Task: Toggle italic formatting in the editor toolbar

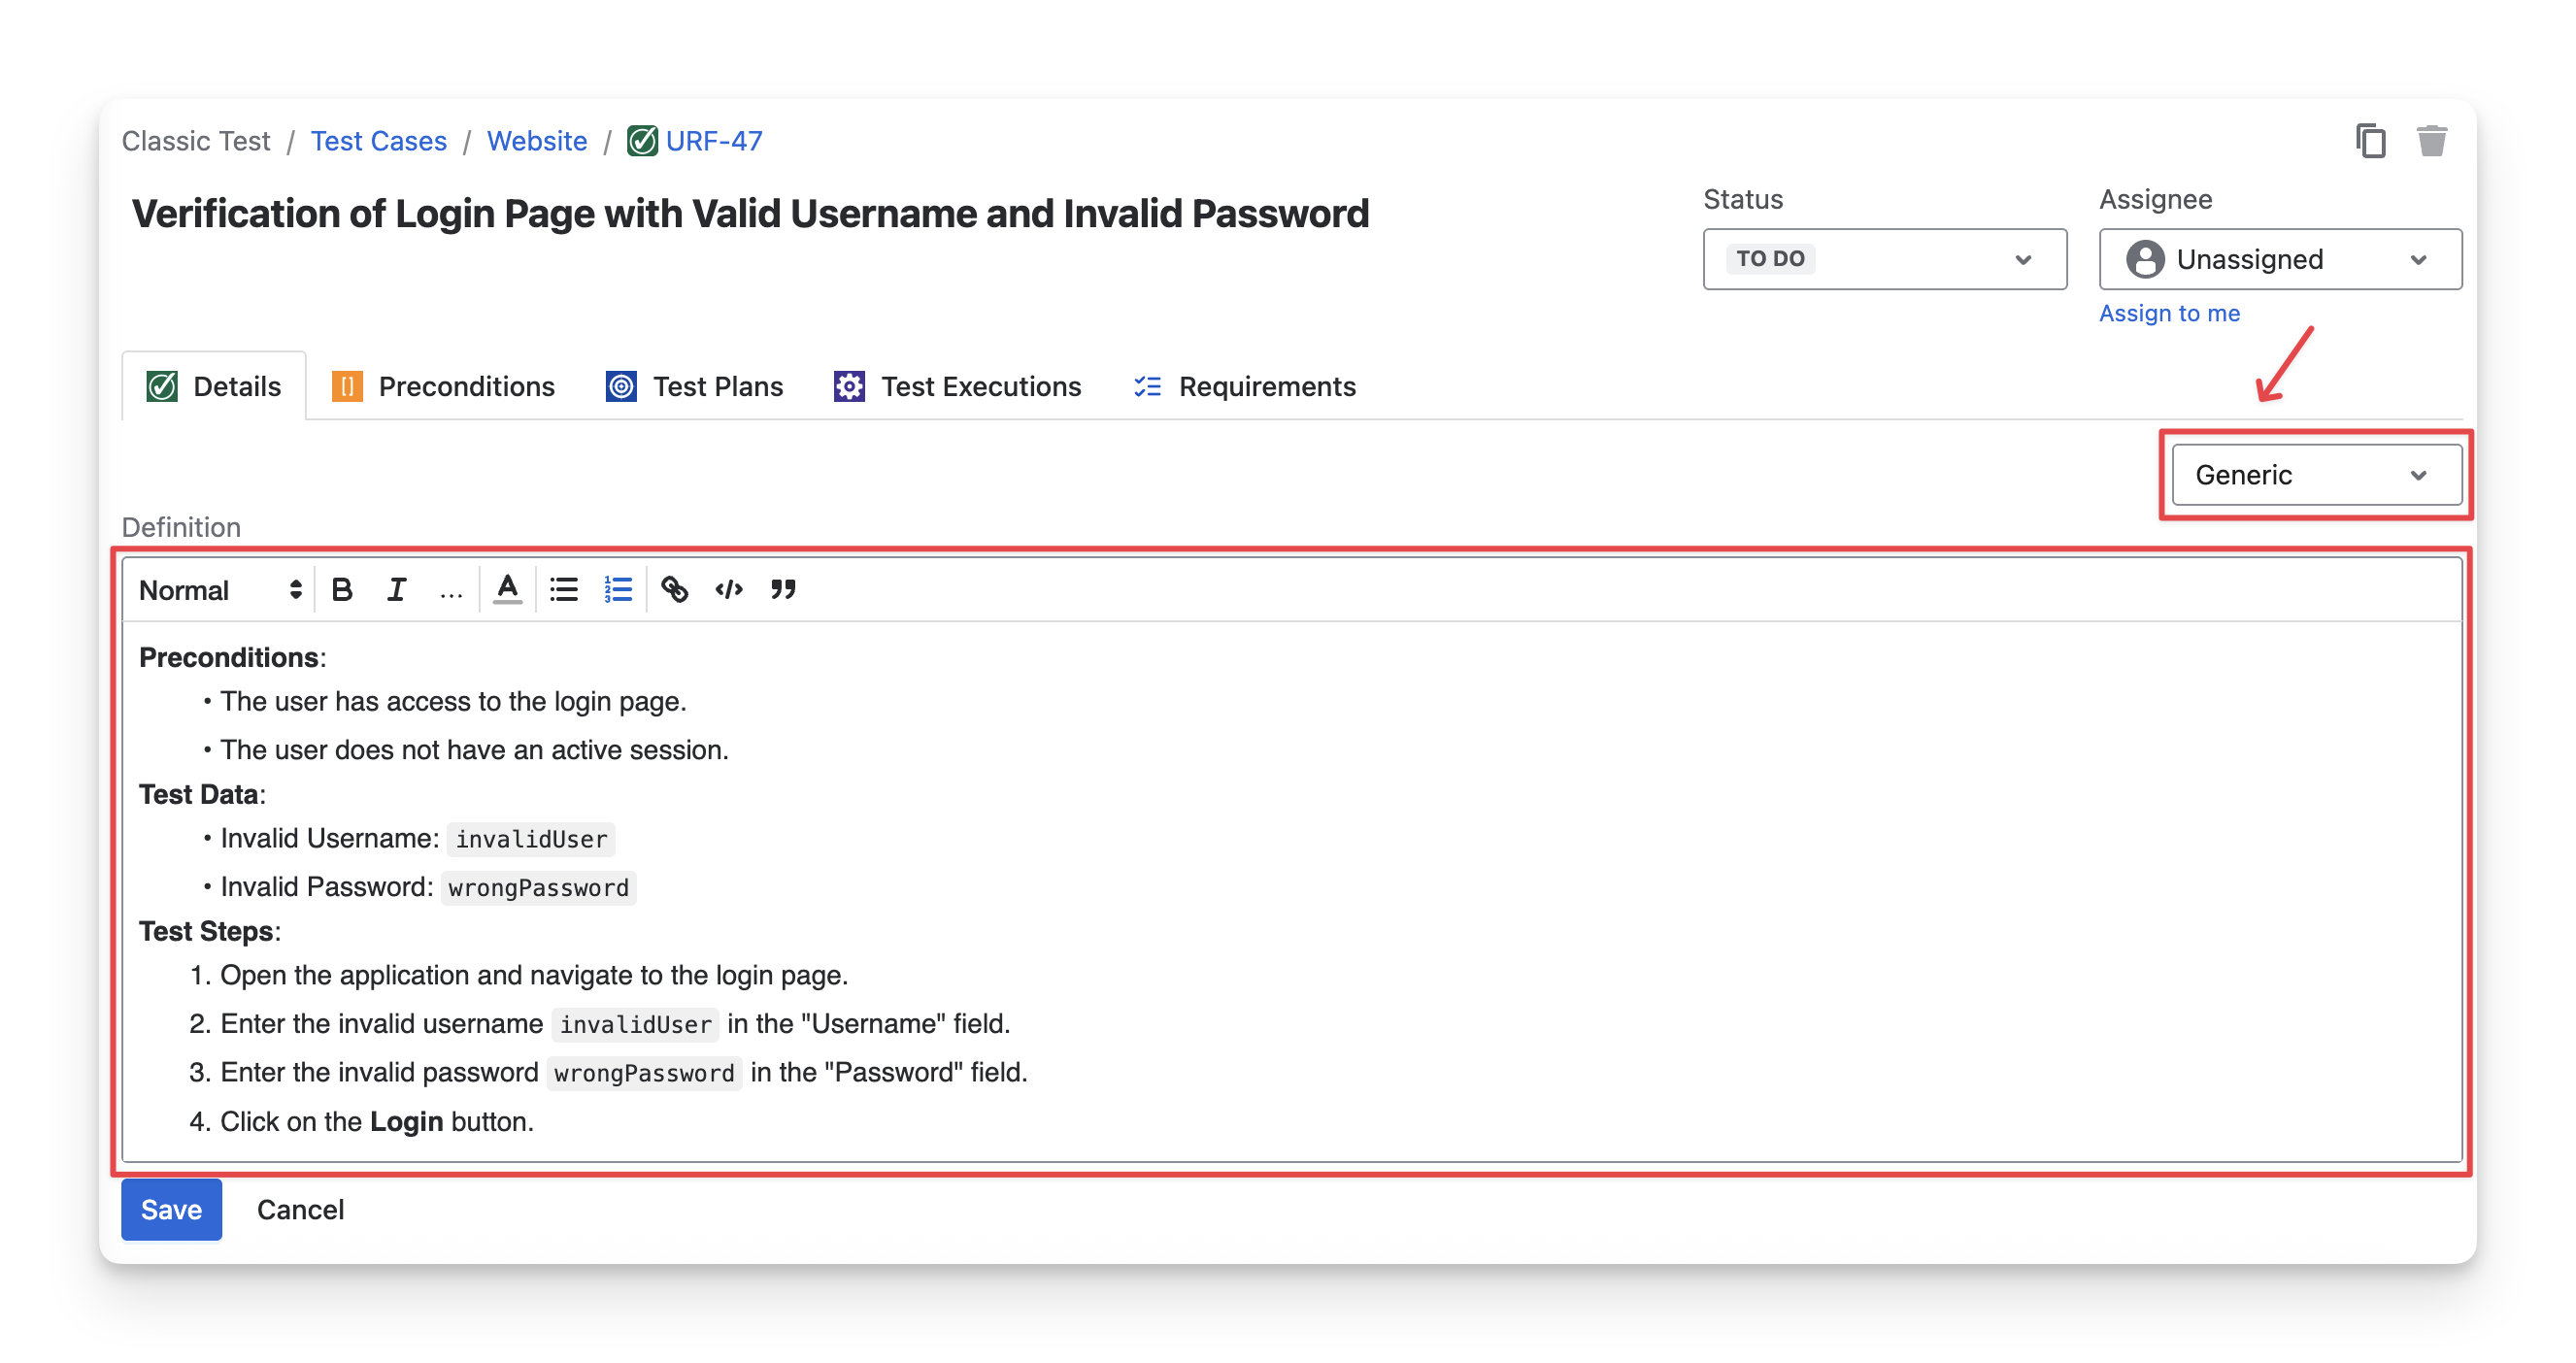Action: coord(397,590)
